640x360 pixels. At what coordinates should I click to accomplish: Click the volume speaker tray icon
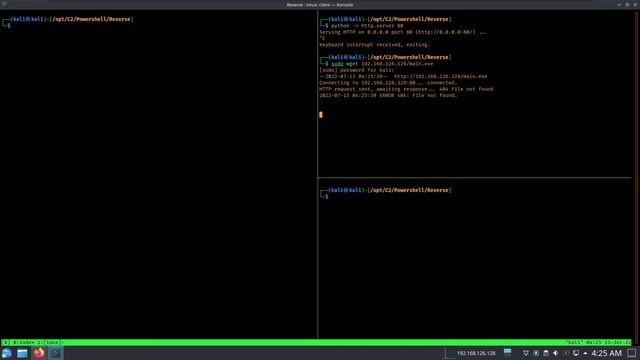tap(556, 353)
